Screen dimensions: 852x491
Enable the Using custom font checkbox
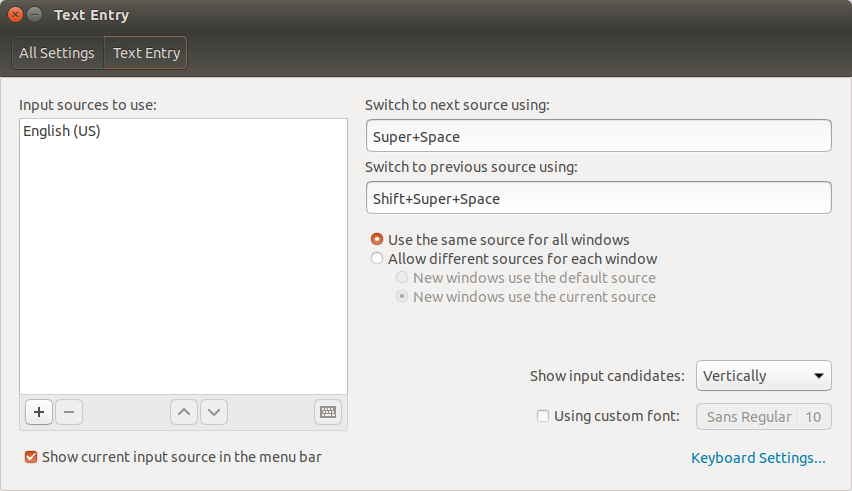pyautogui.click(x=543, y=416)
